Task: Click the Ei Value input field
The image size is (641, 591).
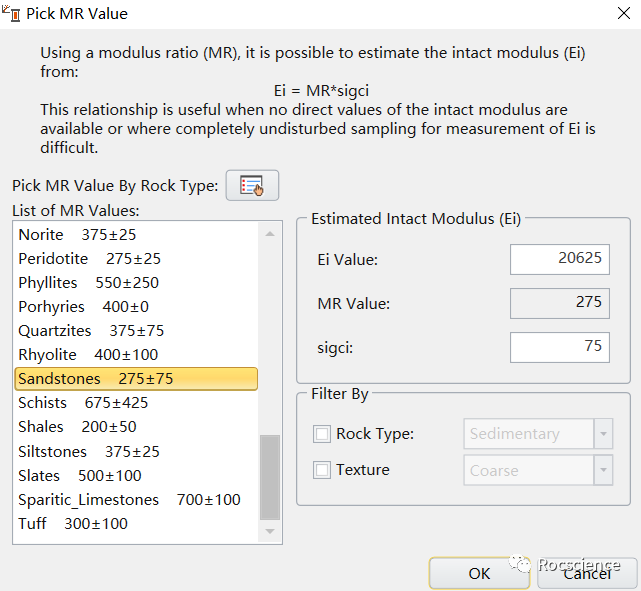Action: 559,259
